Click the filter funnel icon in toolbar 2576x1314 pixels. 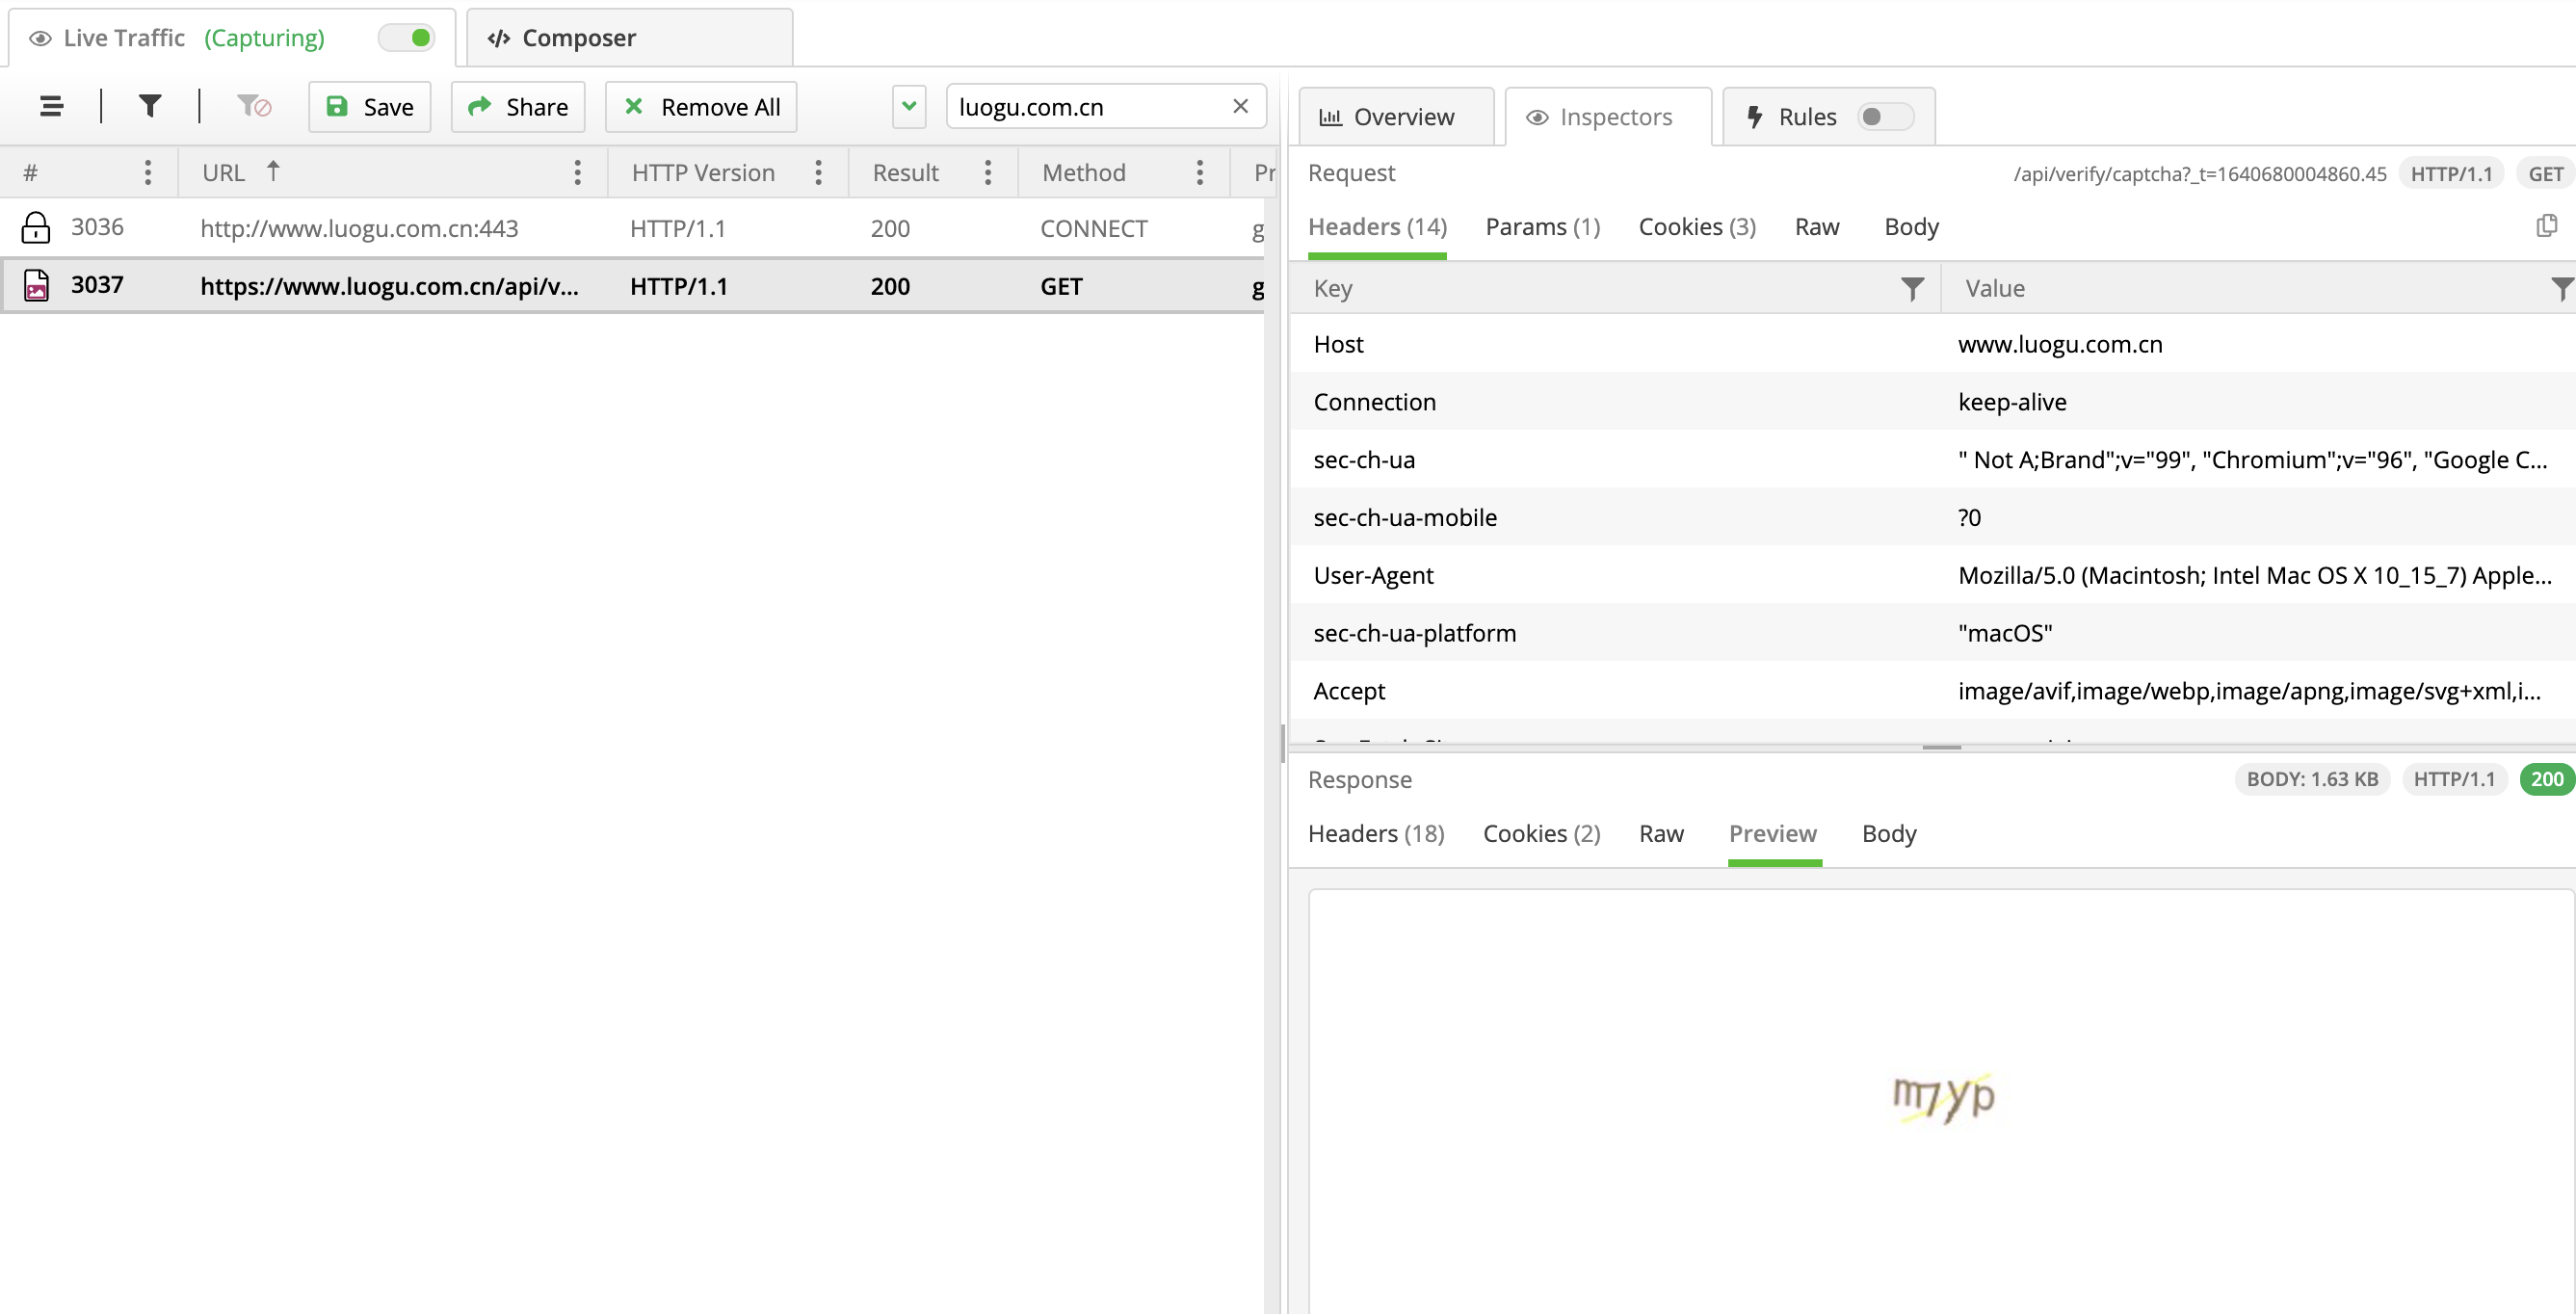150,106
